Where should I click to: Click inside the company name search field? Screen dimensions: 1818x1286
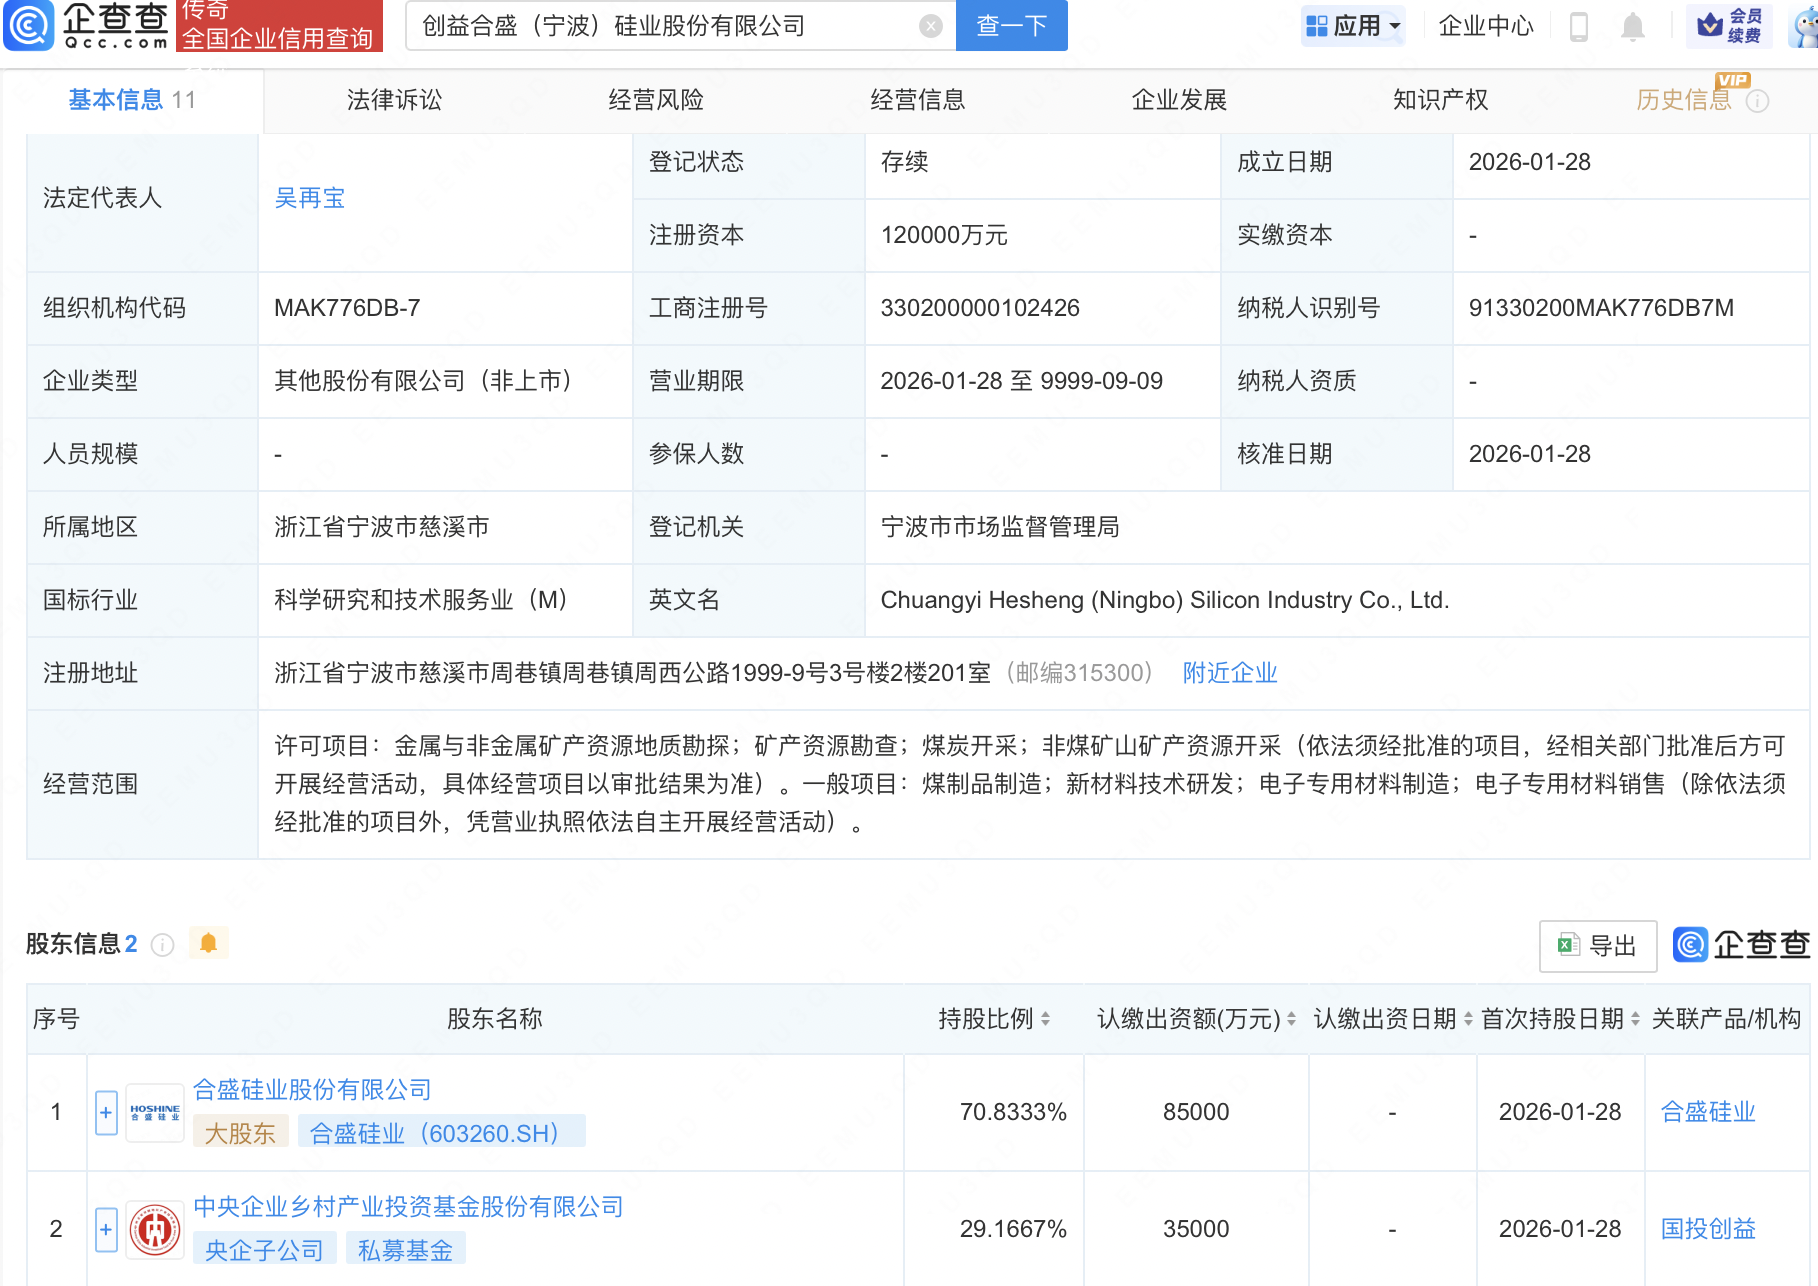click(x=650, y=26)
